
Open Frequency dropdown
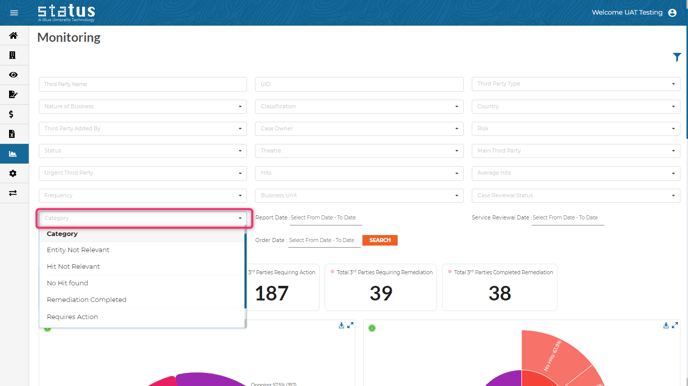(x=143, y=195)
